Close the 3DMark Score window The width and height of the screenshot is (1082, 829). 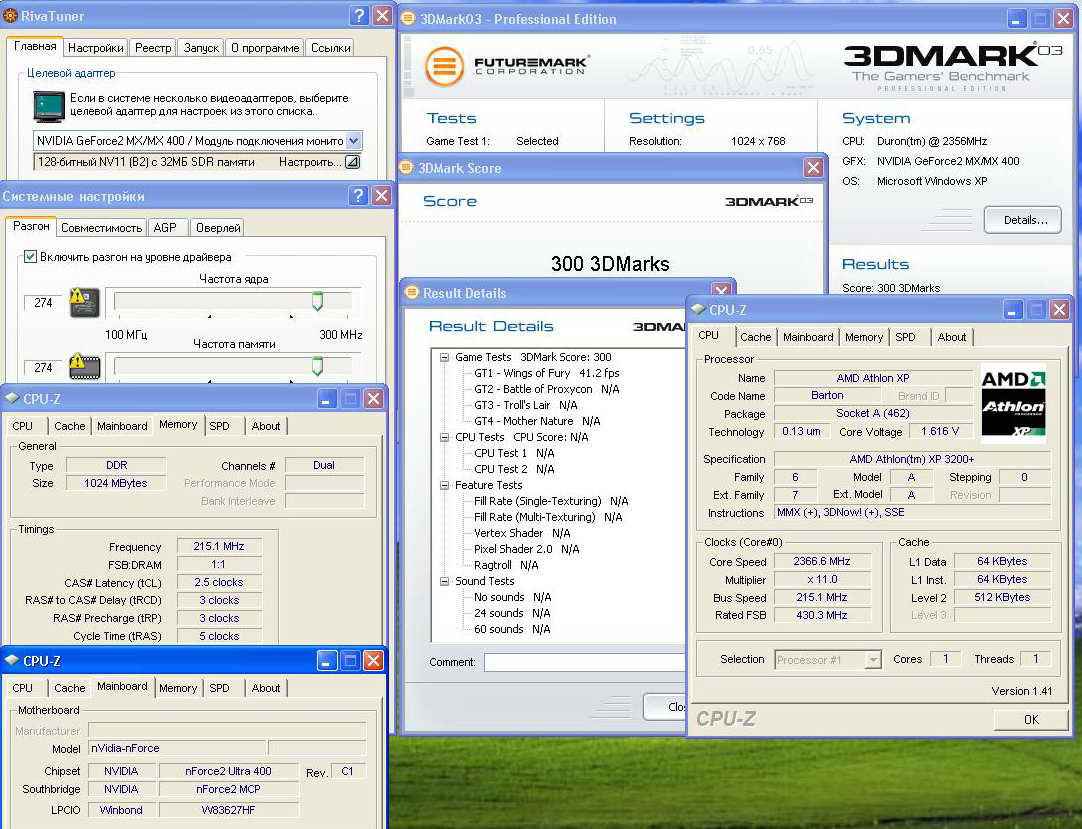click(814, 167)
